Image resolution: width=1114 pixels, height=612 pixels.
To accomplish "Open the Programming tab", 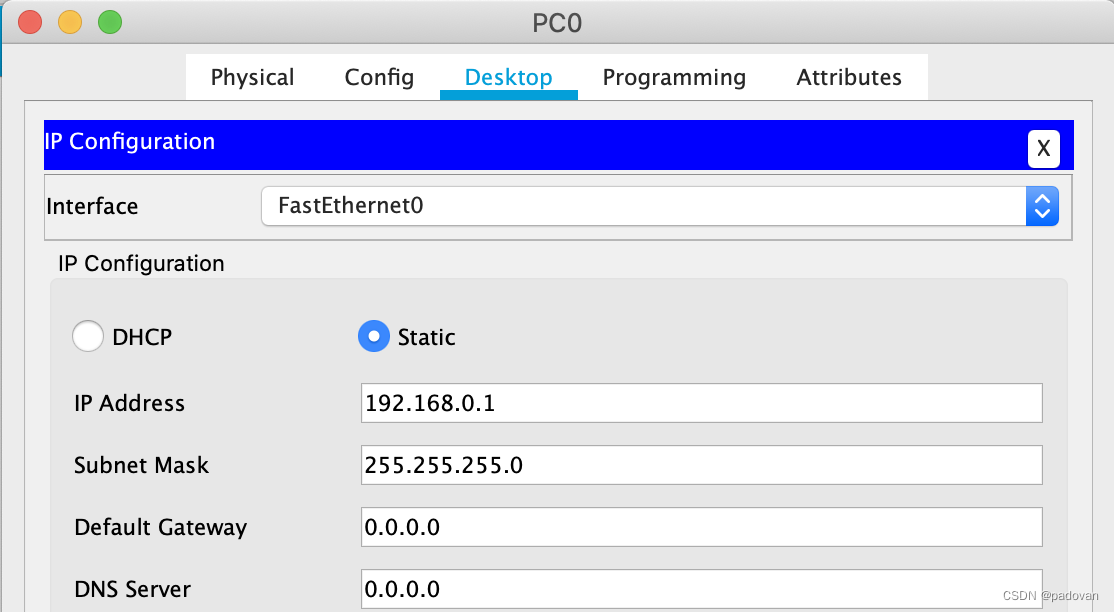I will point(674,77).
